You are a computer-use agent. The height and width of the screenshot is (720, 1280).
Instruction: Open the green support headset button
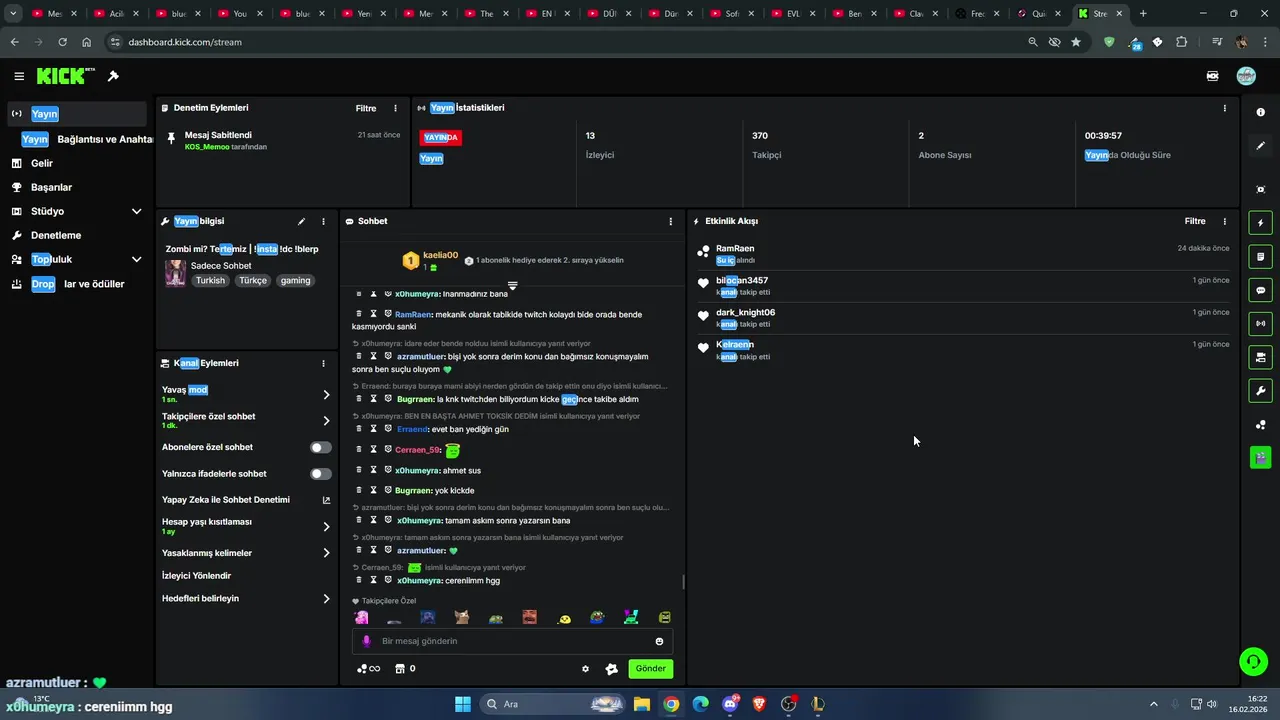coord(1252,661)
